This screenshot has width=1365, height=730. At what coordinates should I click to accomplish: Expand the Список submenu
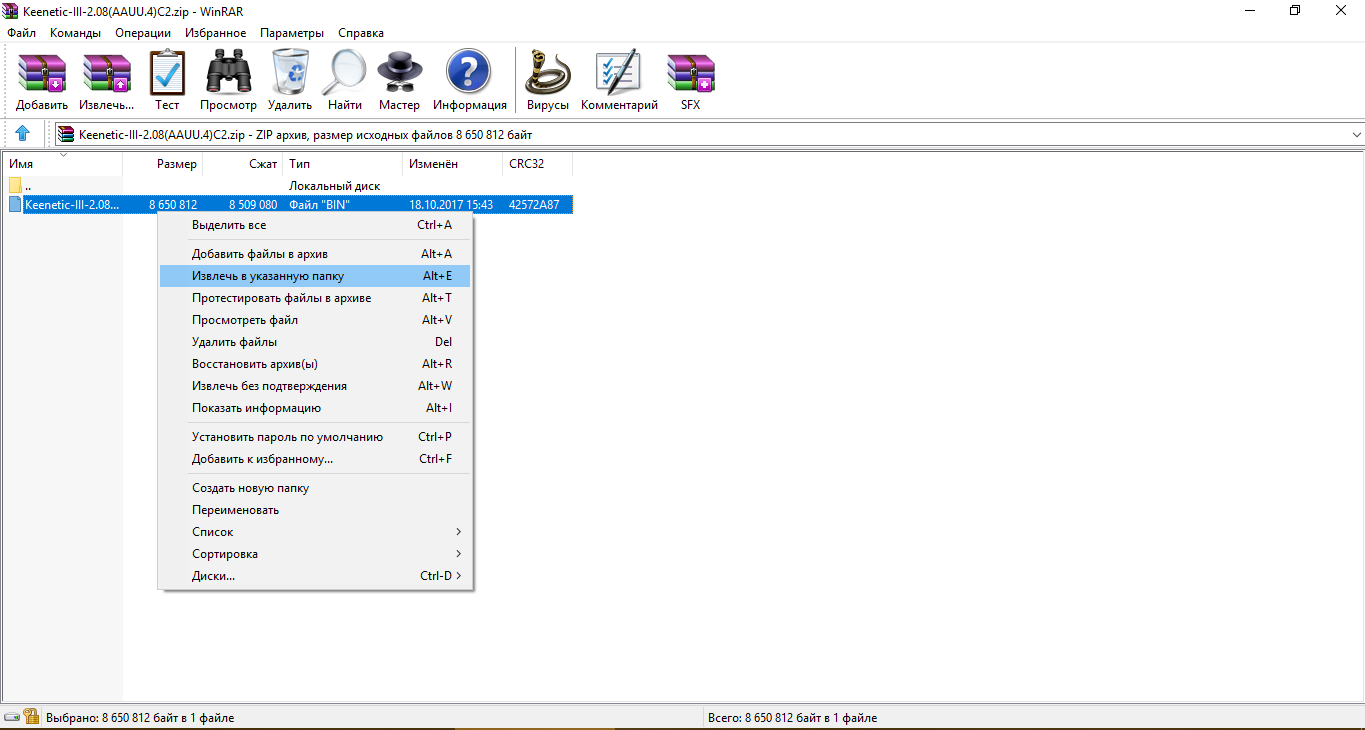[315, 532]
